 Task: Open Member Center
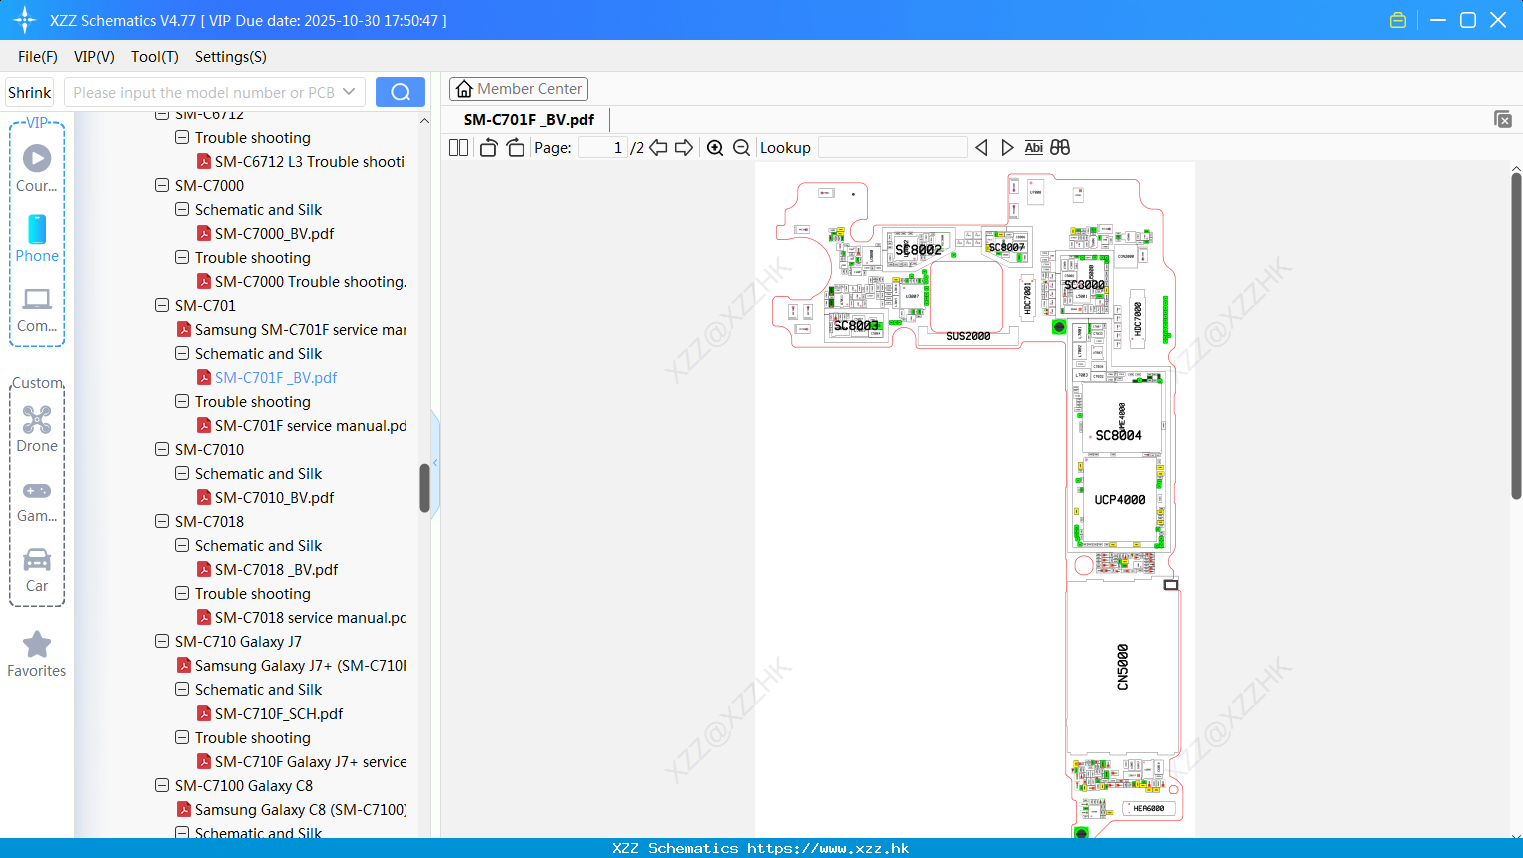[x=518, y=89]
